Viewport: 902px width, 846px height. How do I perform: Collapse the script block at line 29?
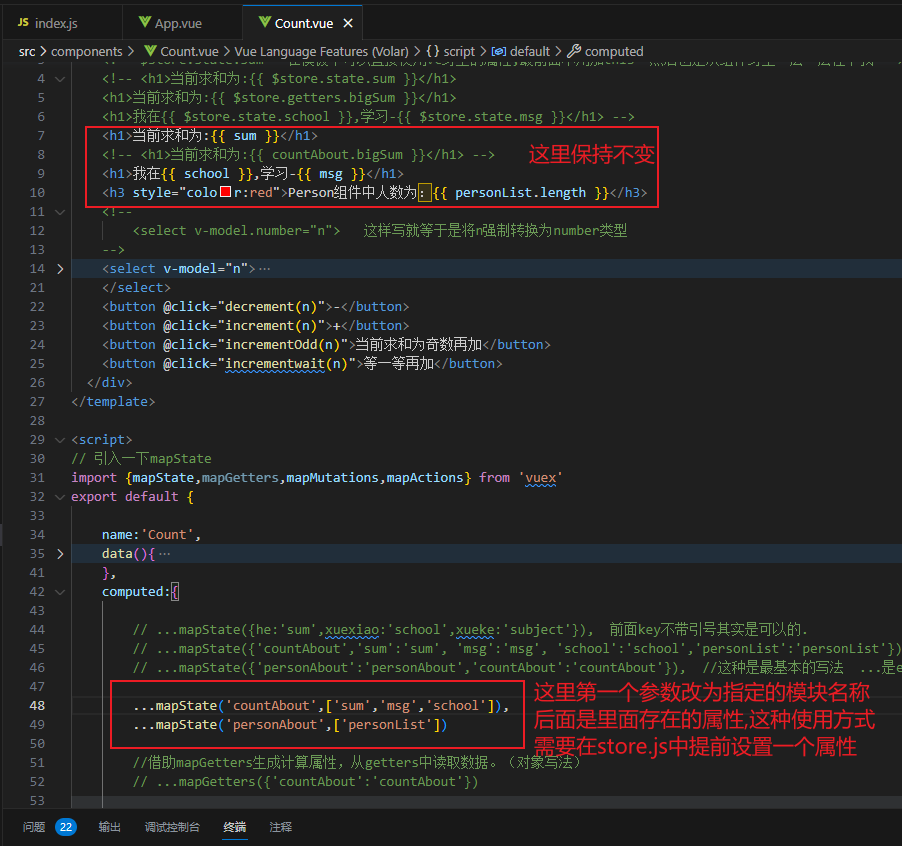coord(60,439)
